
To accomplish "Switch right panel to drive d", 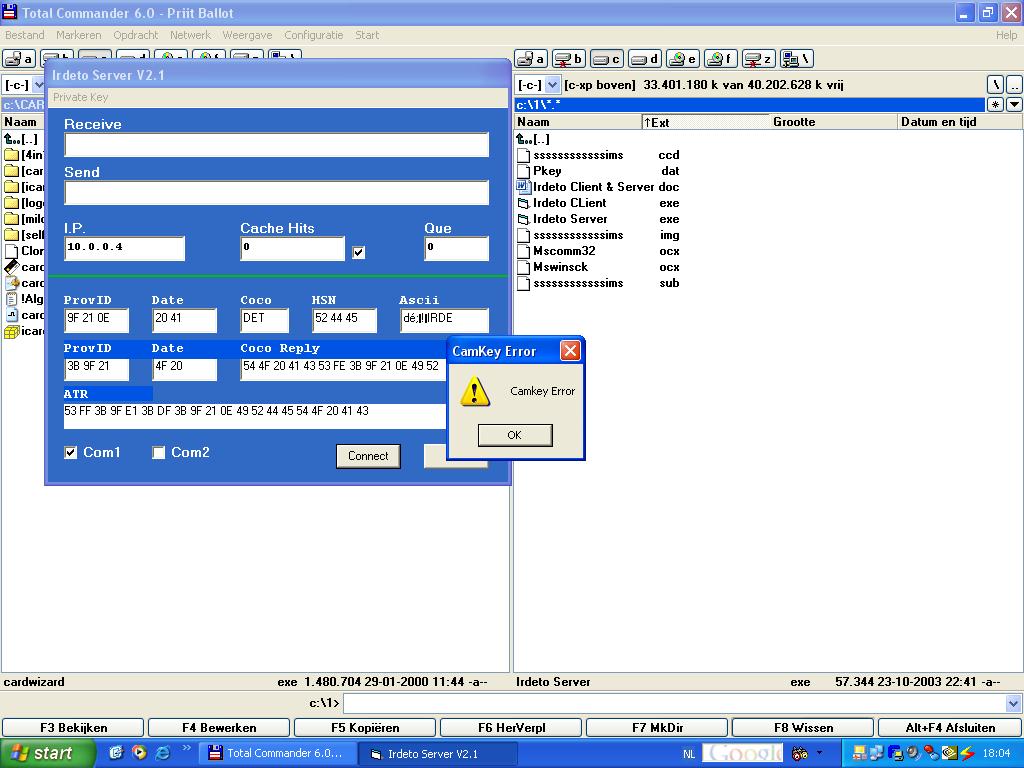I will [644, 59].
